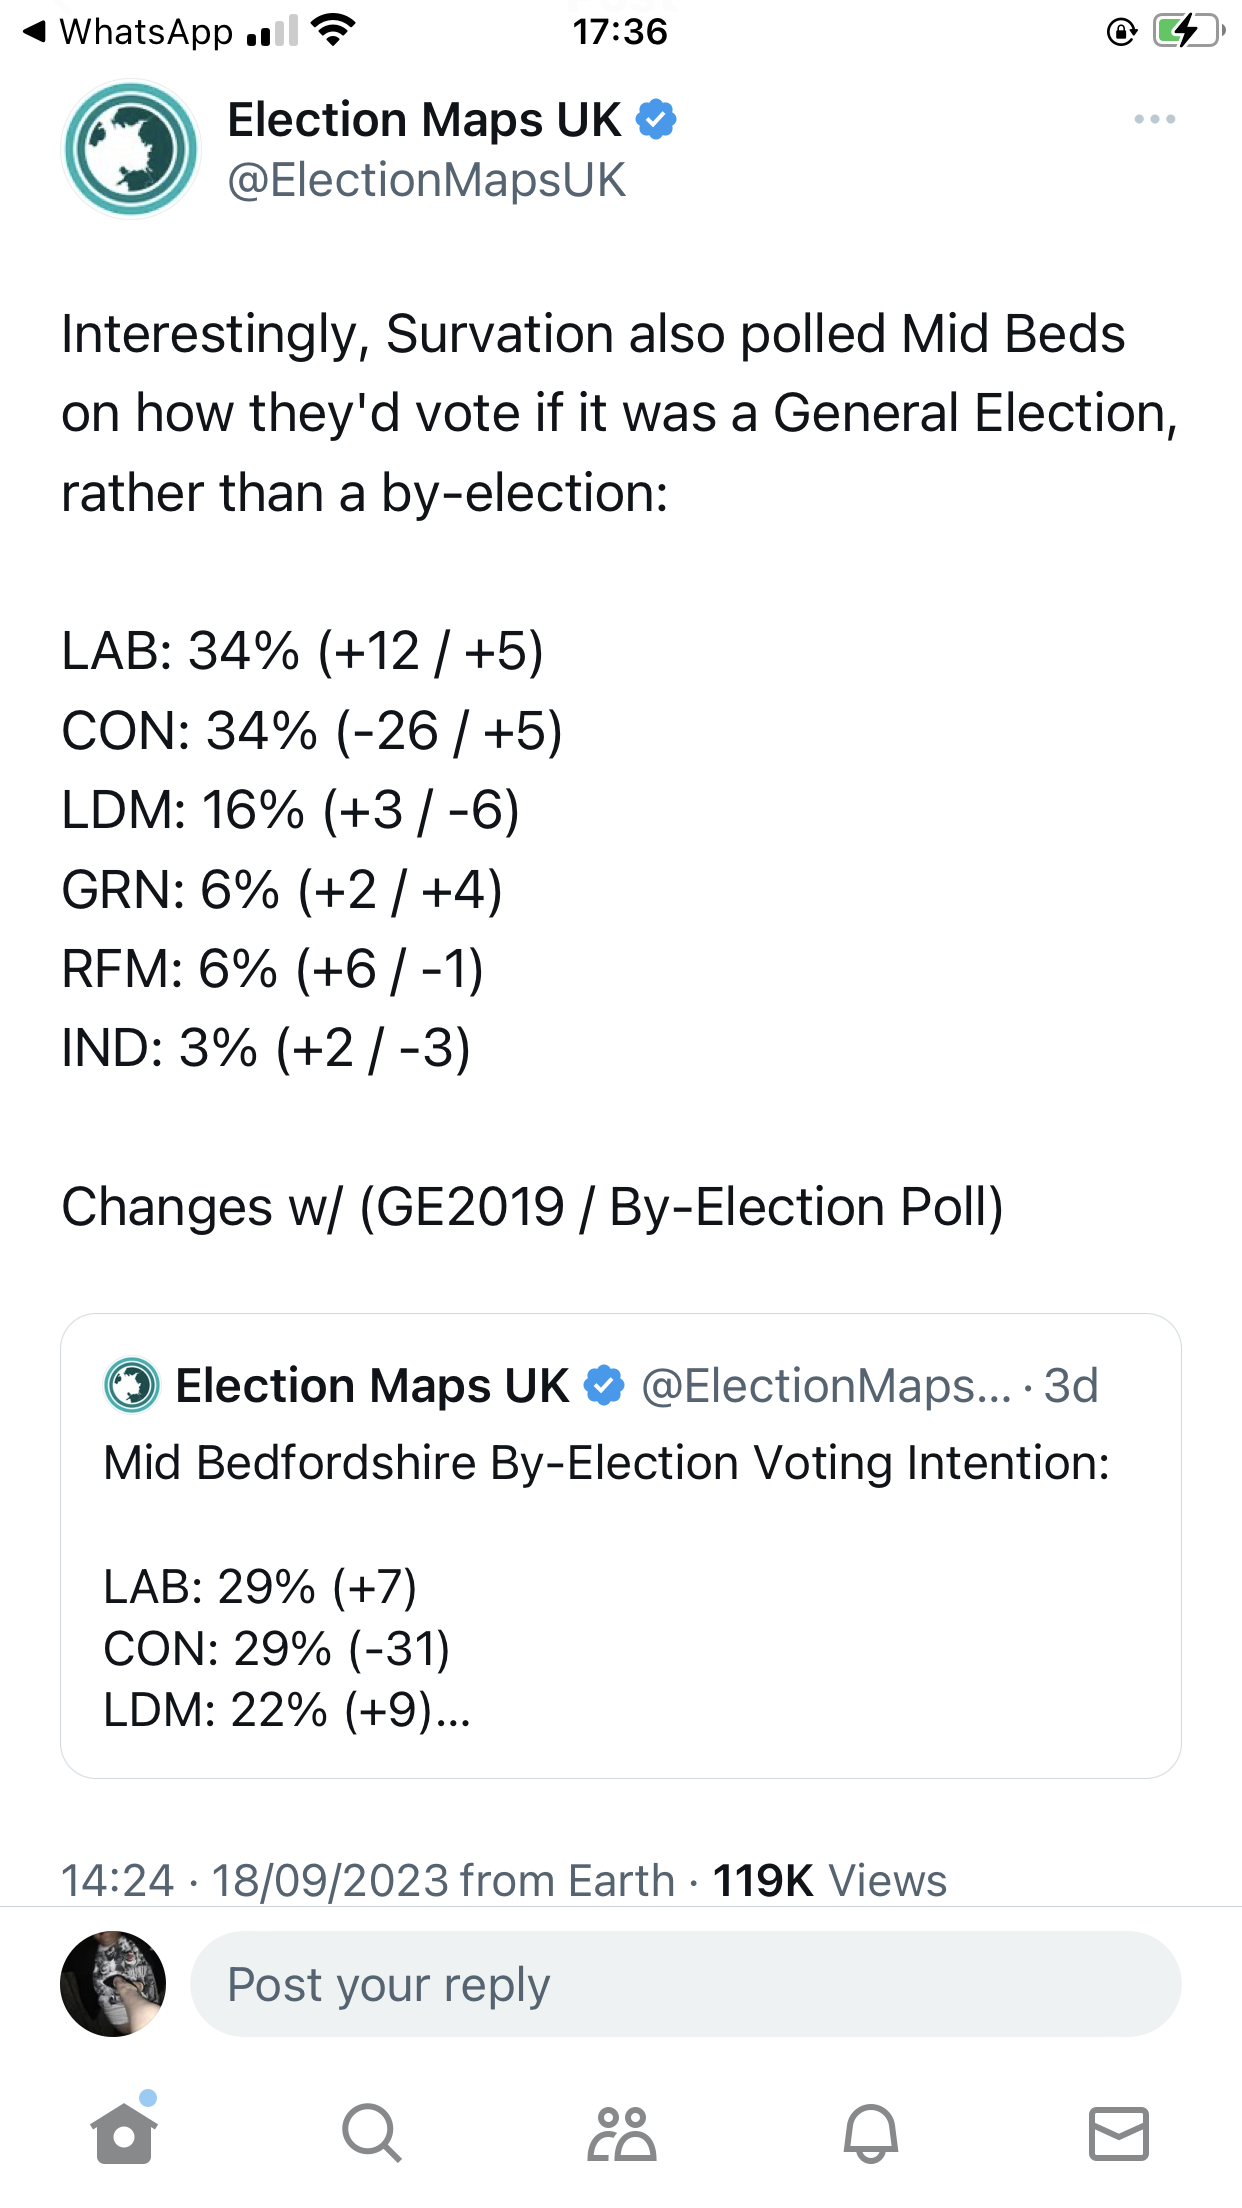Open the three-dot more options menu
1242x2208 pixels.
(x=1154, y=120)
